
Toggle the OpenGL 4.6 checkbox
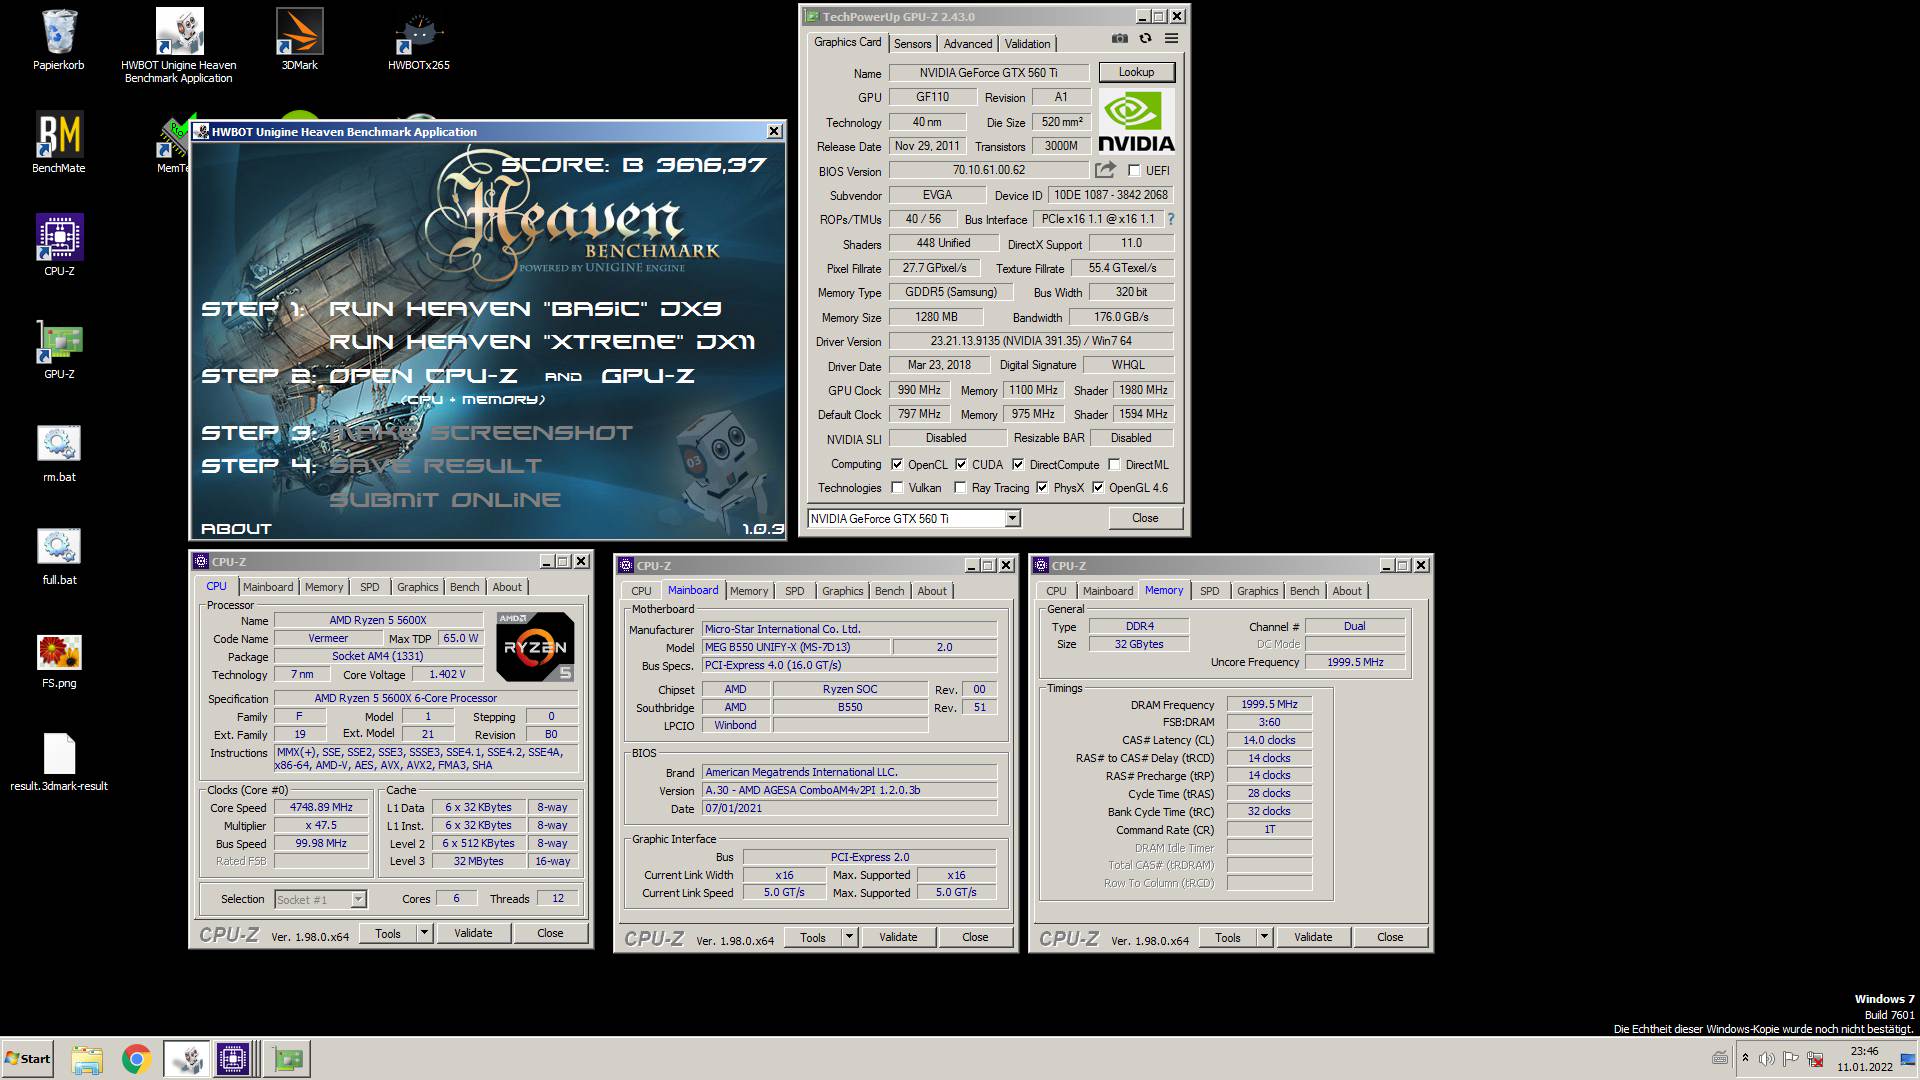click(x=1098, y=488)
